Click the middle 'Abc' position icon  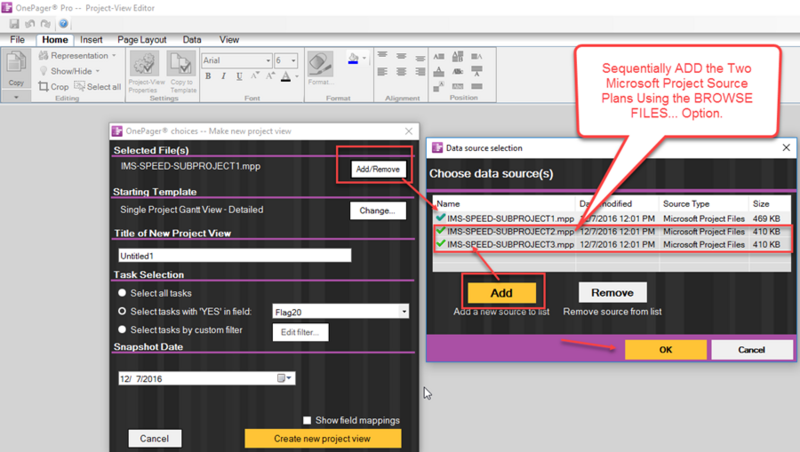coord(458,71)
